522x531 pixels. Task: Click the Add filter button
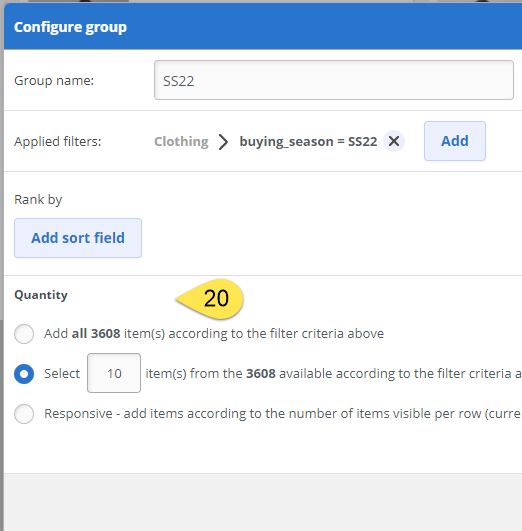(x=455, y=141)
